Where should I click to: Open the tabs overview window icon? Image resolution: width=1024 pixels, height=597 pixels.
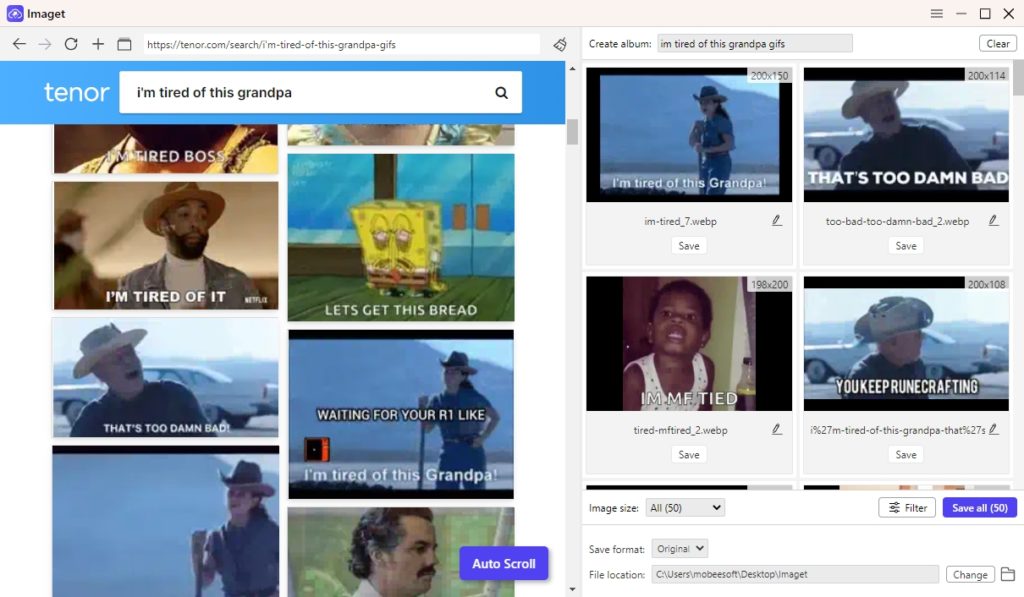pos(124,44)
